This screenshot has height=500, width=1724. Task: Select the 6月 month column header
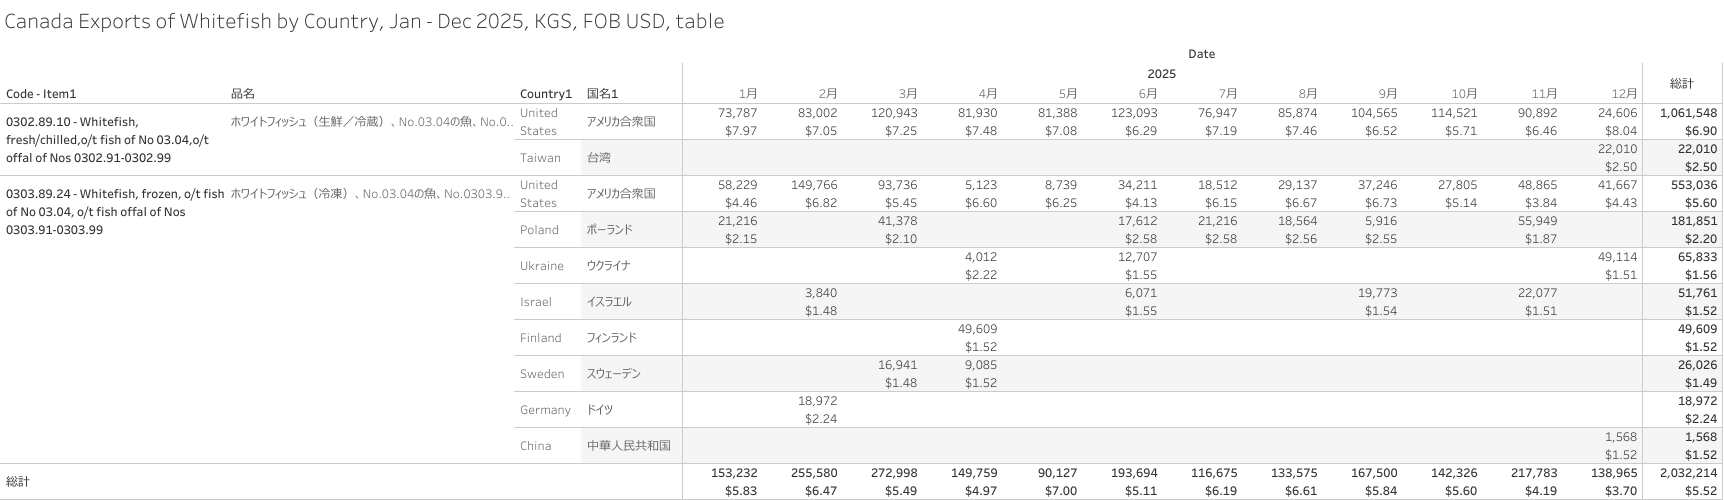tap(1147, 94)
